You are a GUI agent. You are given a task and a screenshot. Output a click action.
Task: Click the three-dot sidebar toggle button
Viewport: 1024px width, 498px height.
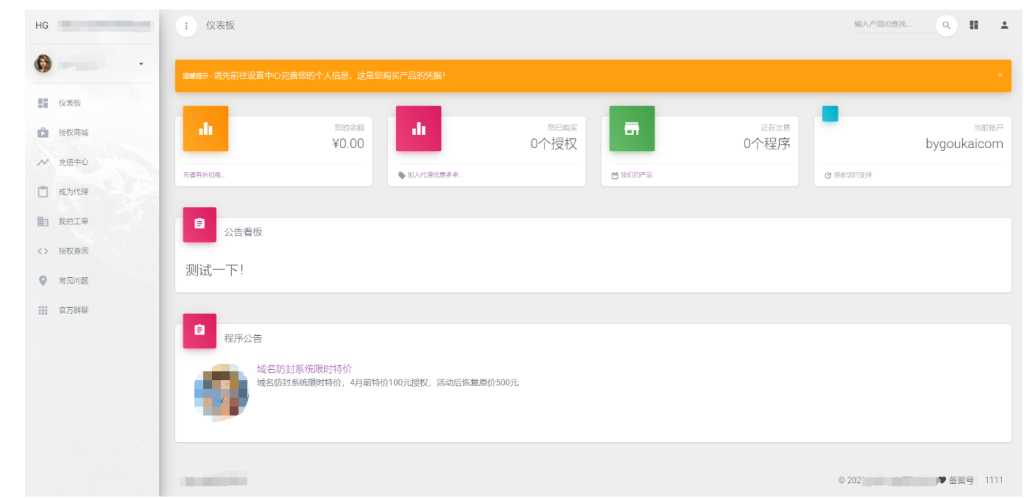point(186,25)
